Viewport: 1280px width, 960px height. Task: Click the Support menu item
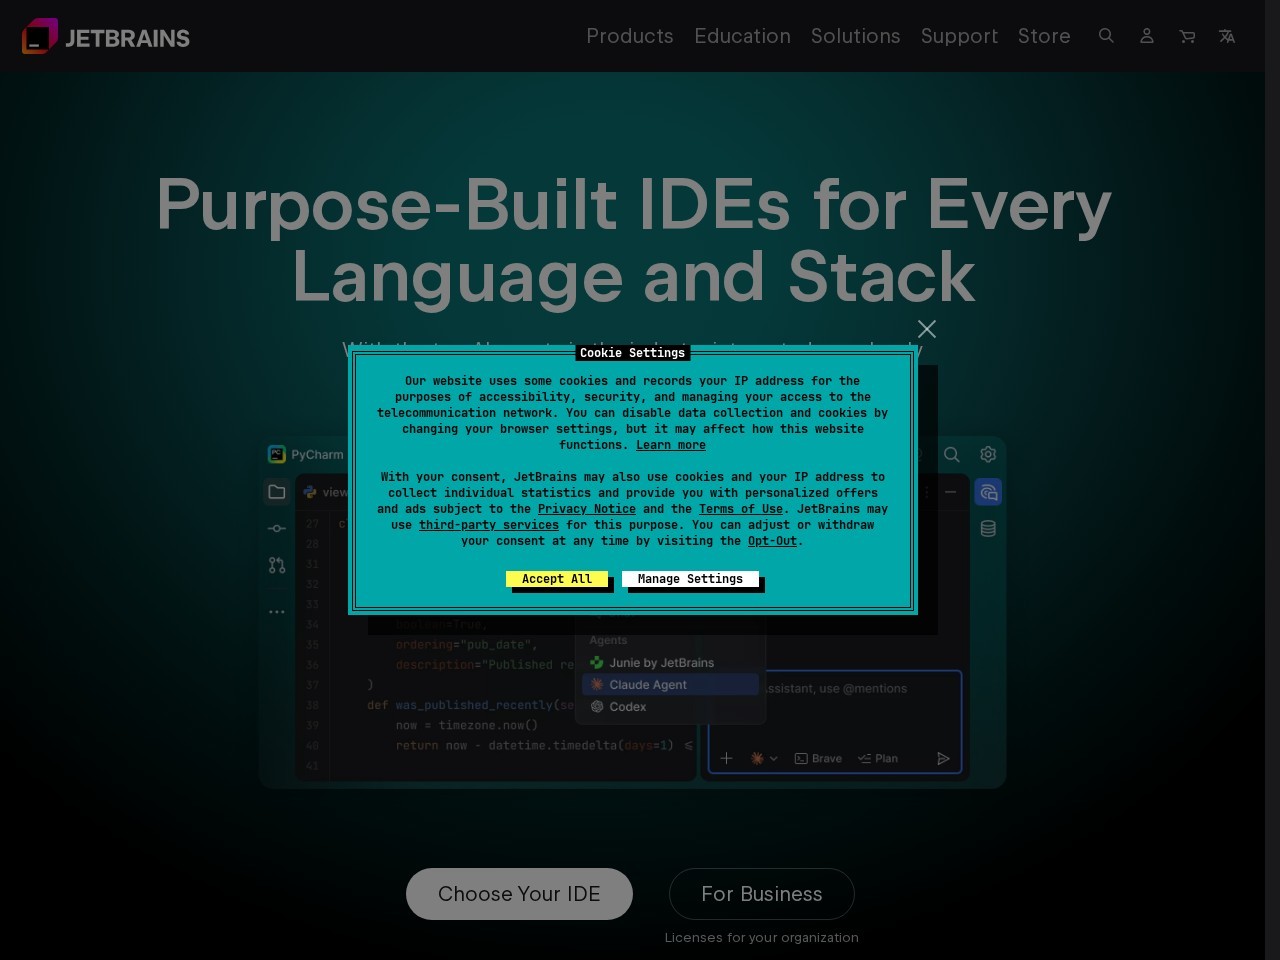(x=959, y=36)
